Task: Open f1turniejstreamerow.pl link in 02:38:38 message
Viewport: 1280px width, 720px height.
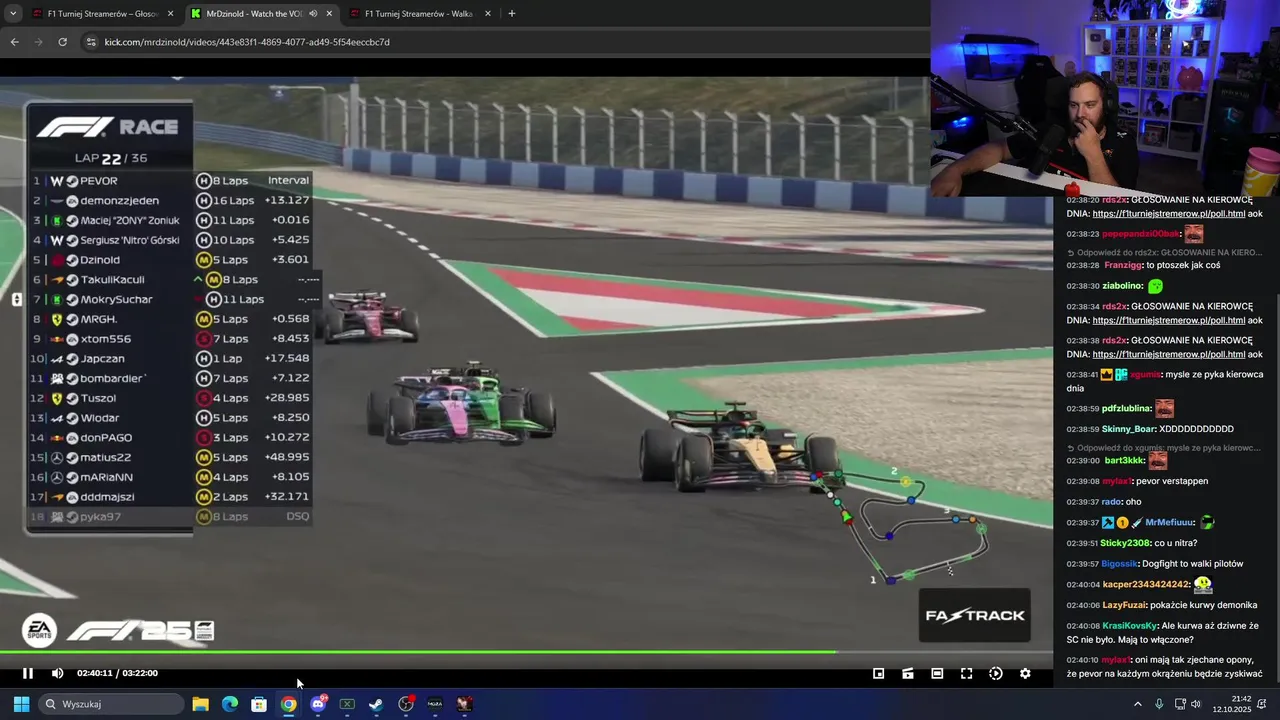Action: [1168, 355]
